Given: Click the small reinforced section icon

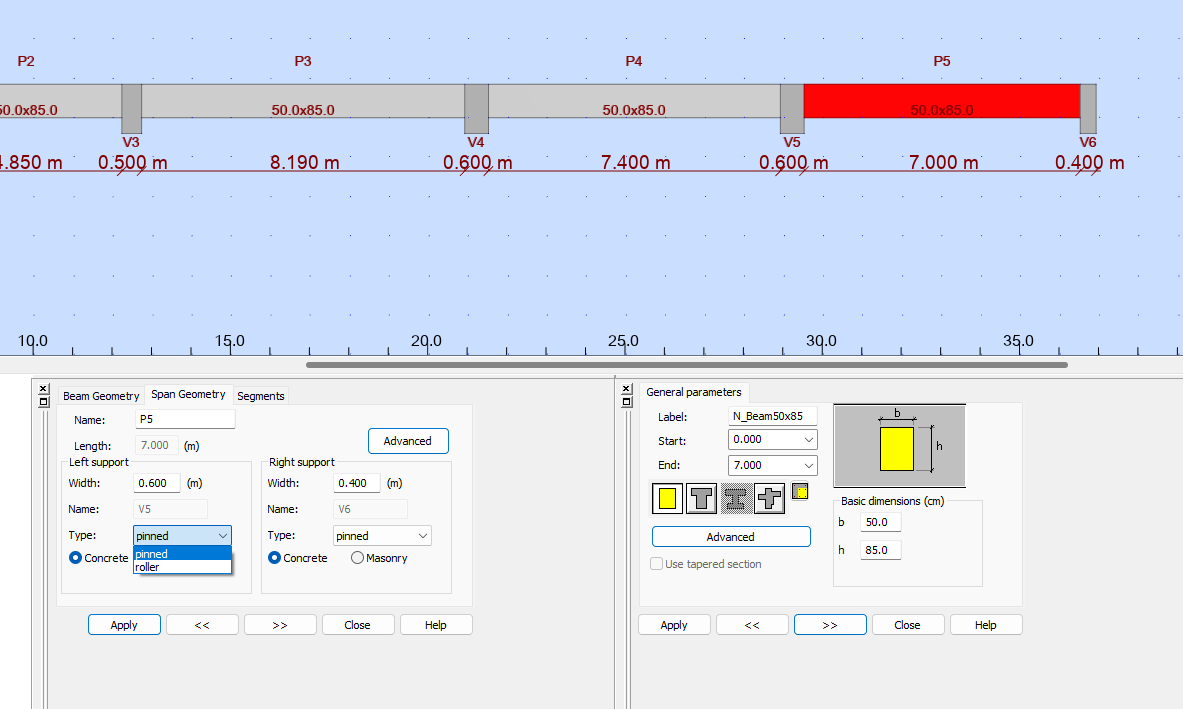Looking at the screenshot, I should click(800, 492).
